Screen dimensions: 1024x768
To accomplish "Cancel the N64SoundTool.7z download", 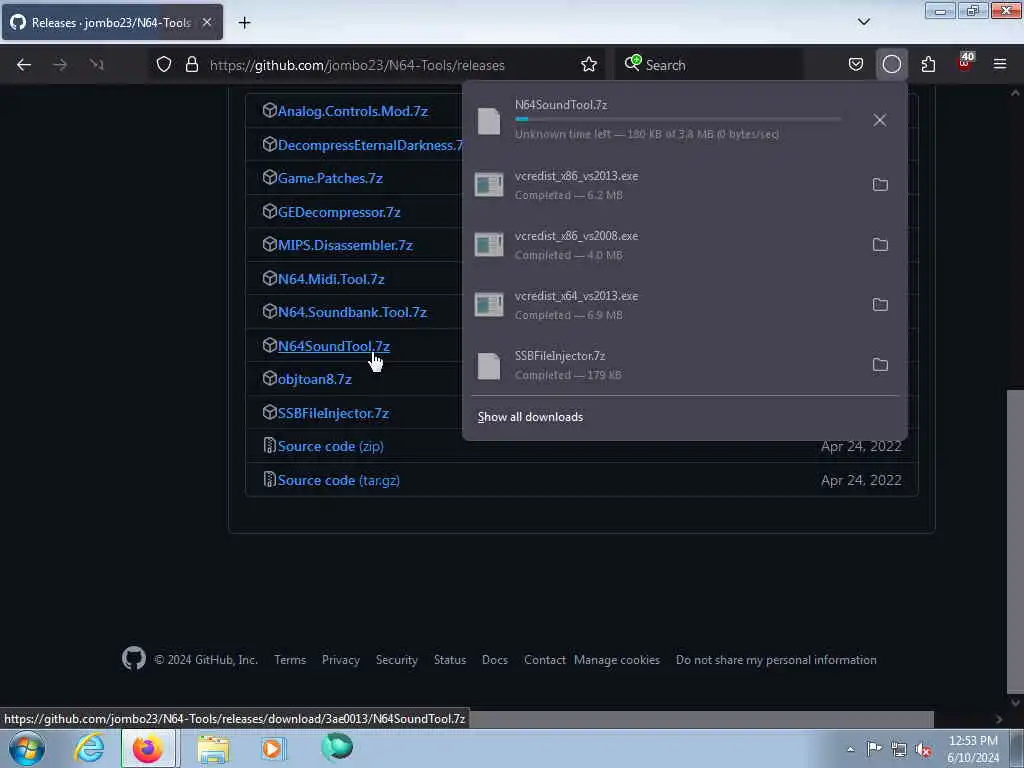I will pos(880,120).
